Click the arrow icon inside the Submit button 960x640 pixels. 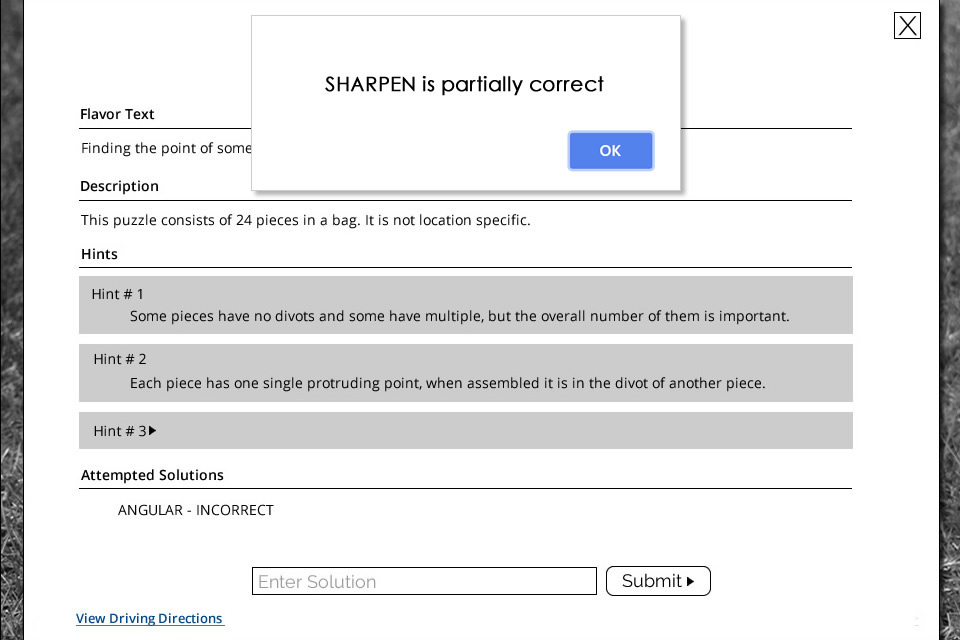(691, 581)
